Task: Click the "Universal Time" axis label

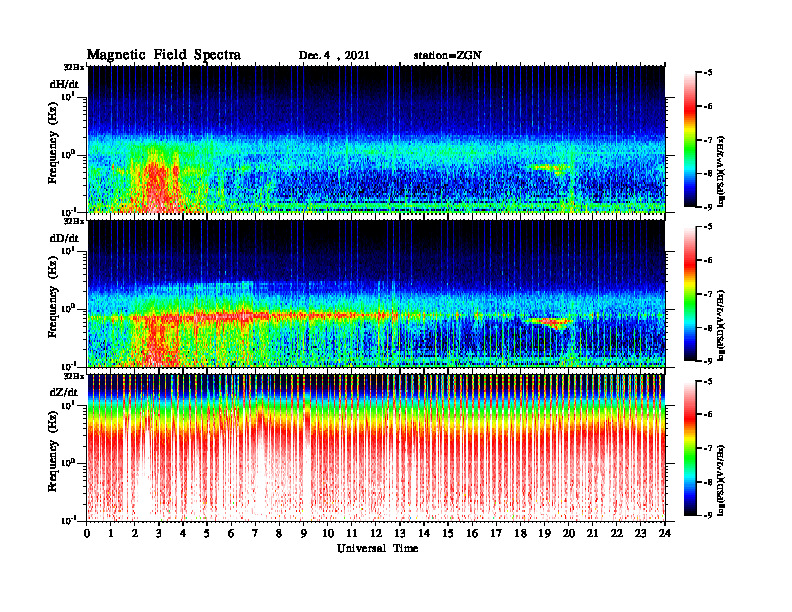Action: [x=377, y=548]
